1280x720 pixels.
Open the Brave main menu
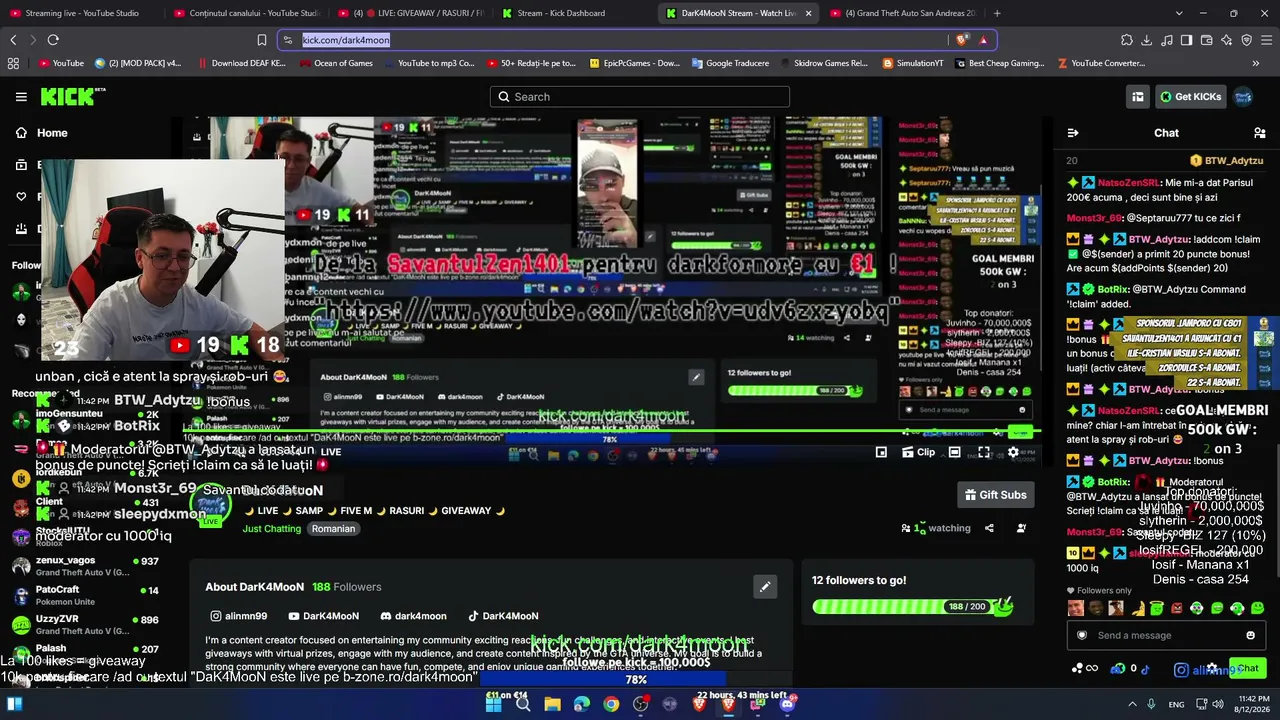tap(1267, 40)
